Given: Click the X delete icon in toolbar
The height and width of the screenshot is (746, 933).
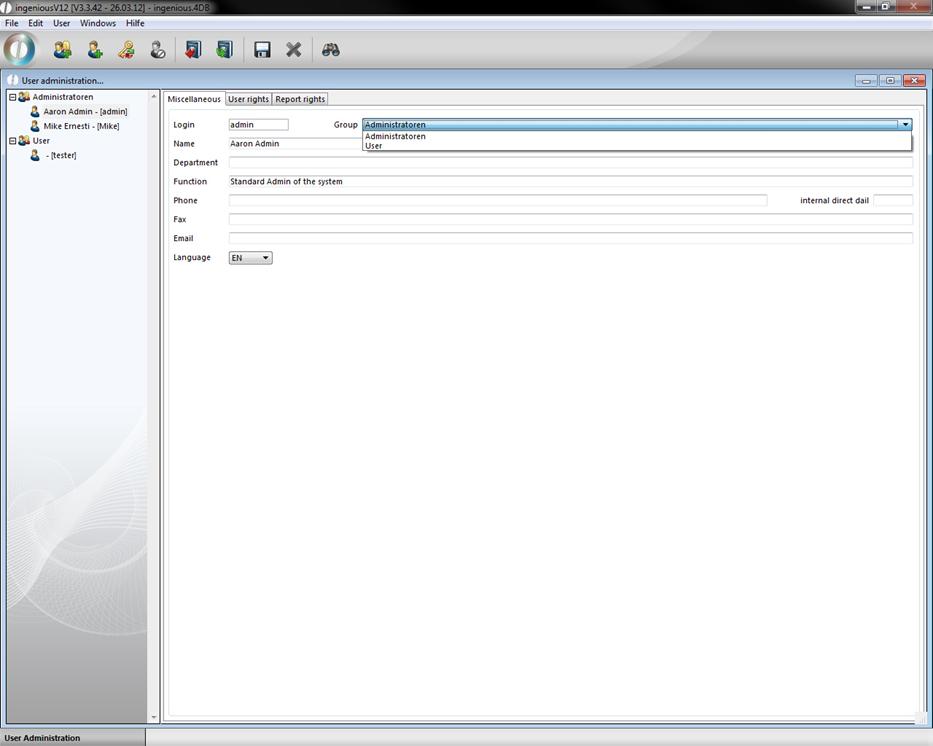Looking at the screenshot, I should pyautogui.click(x=294, y=50).
